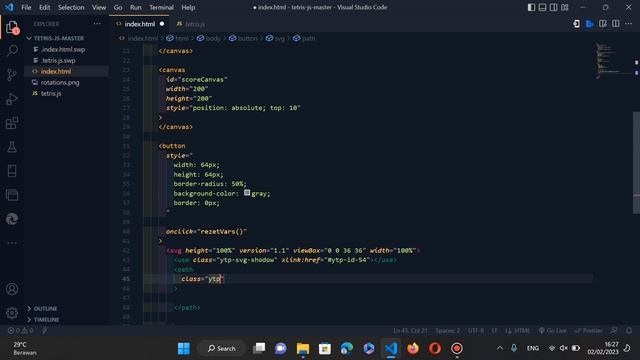The width and height of the screenshot is (640, 360).
Task: Open the Search view in activity bar
Action: click(12, 51)
